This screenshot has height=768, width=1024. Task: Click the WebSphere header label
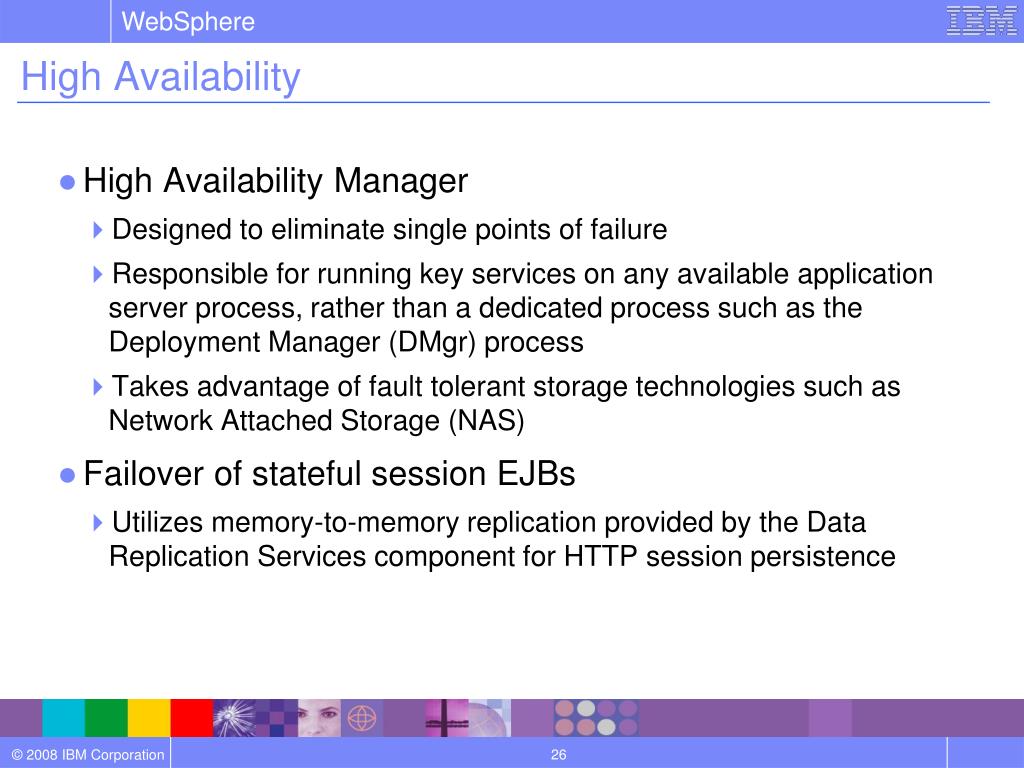coord(188,22)
